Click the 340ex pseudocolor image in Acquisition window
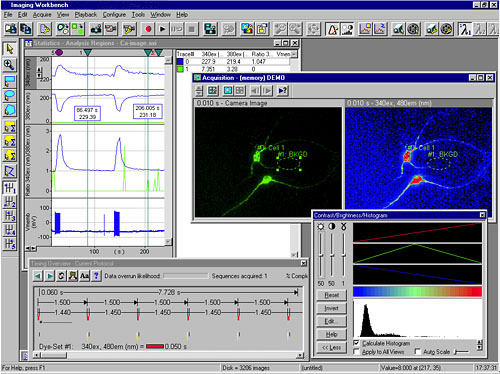The width and height of the screenshot is (500, 374). 419,158
